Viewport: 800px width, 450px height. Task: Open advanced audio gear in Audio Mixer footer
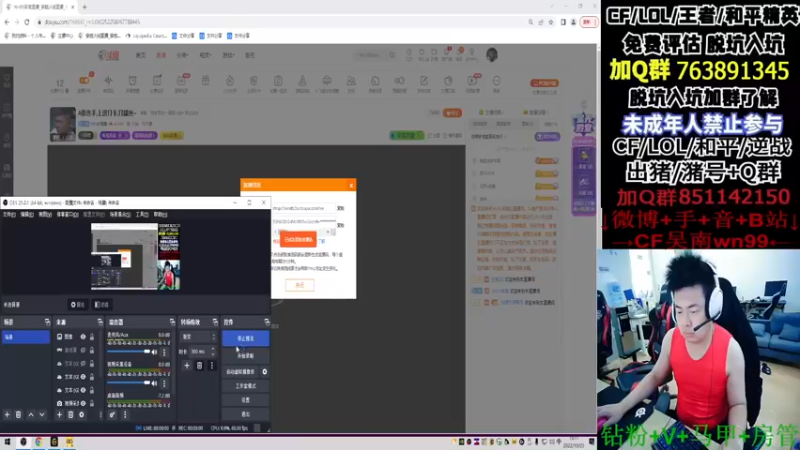pyautogui.click(x=112, y=415)
